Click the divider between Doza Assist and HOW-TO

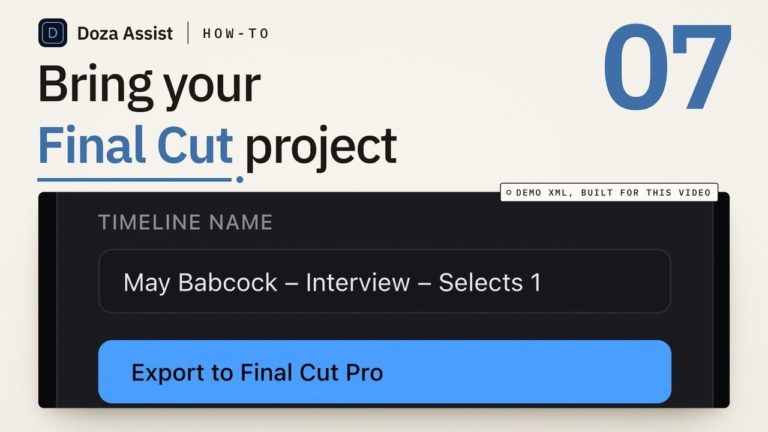tap(188, 33)
